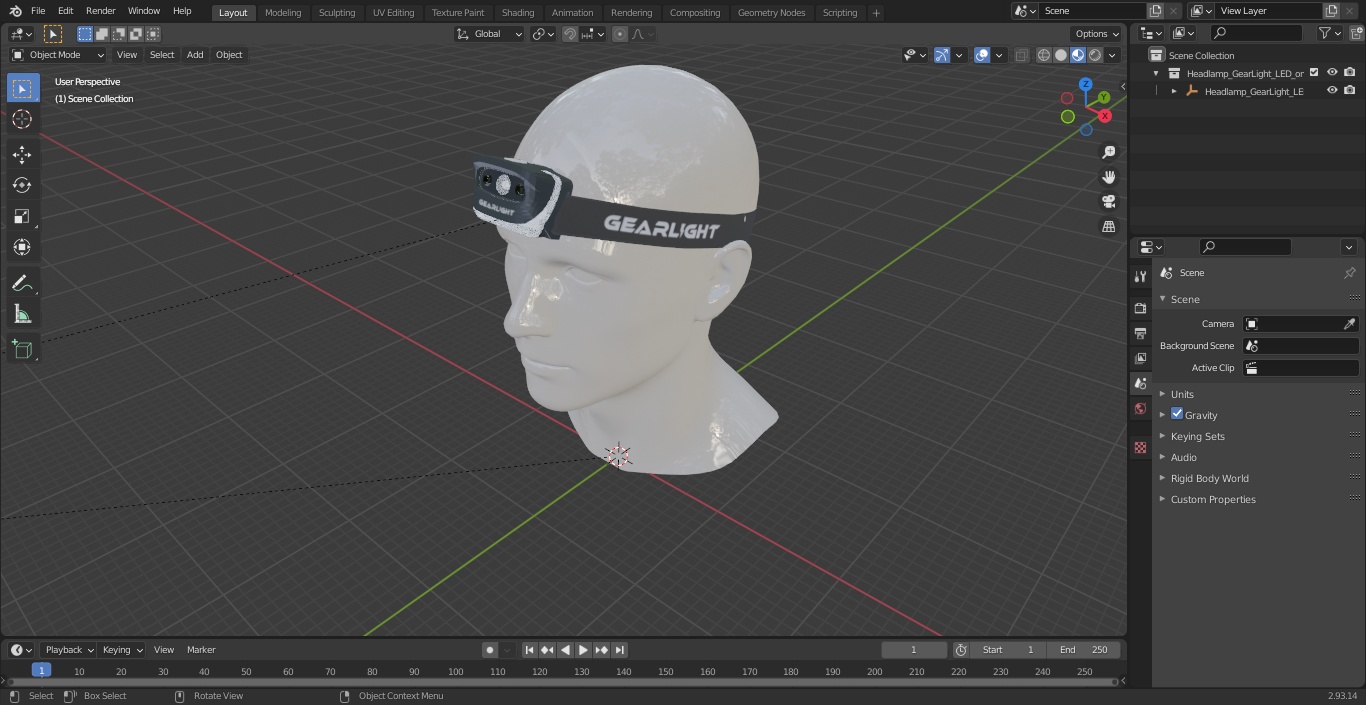Viewport: 1366px width, 705px height.
Task: Click the current frame marker 1 on timeline
Action: click(41, 671)
